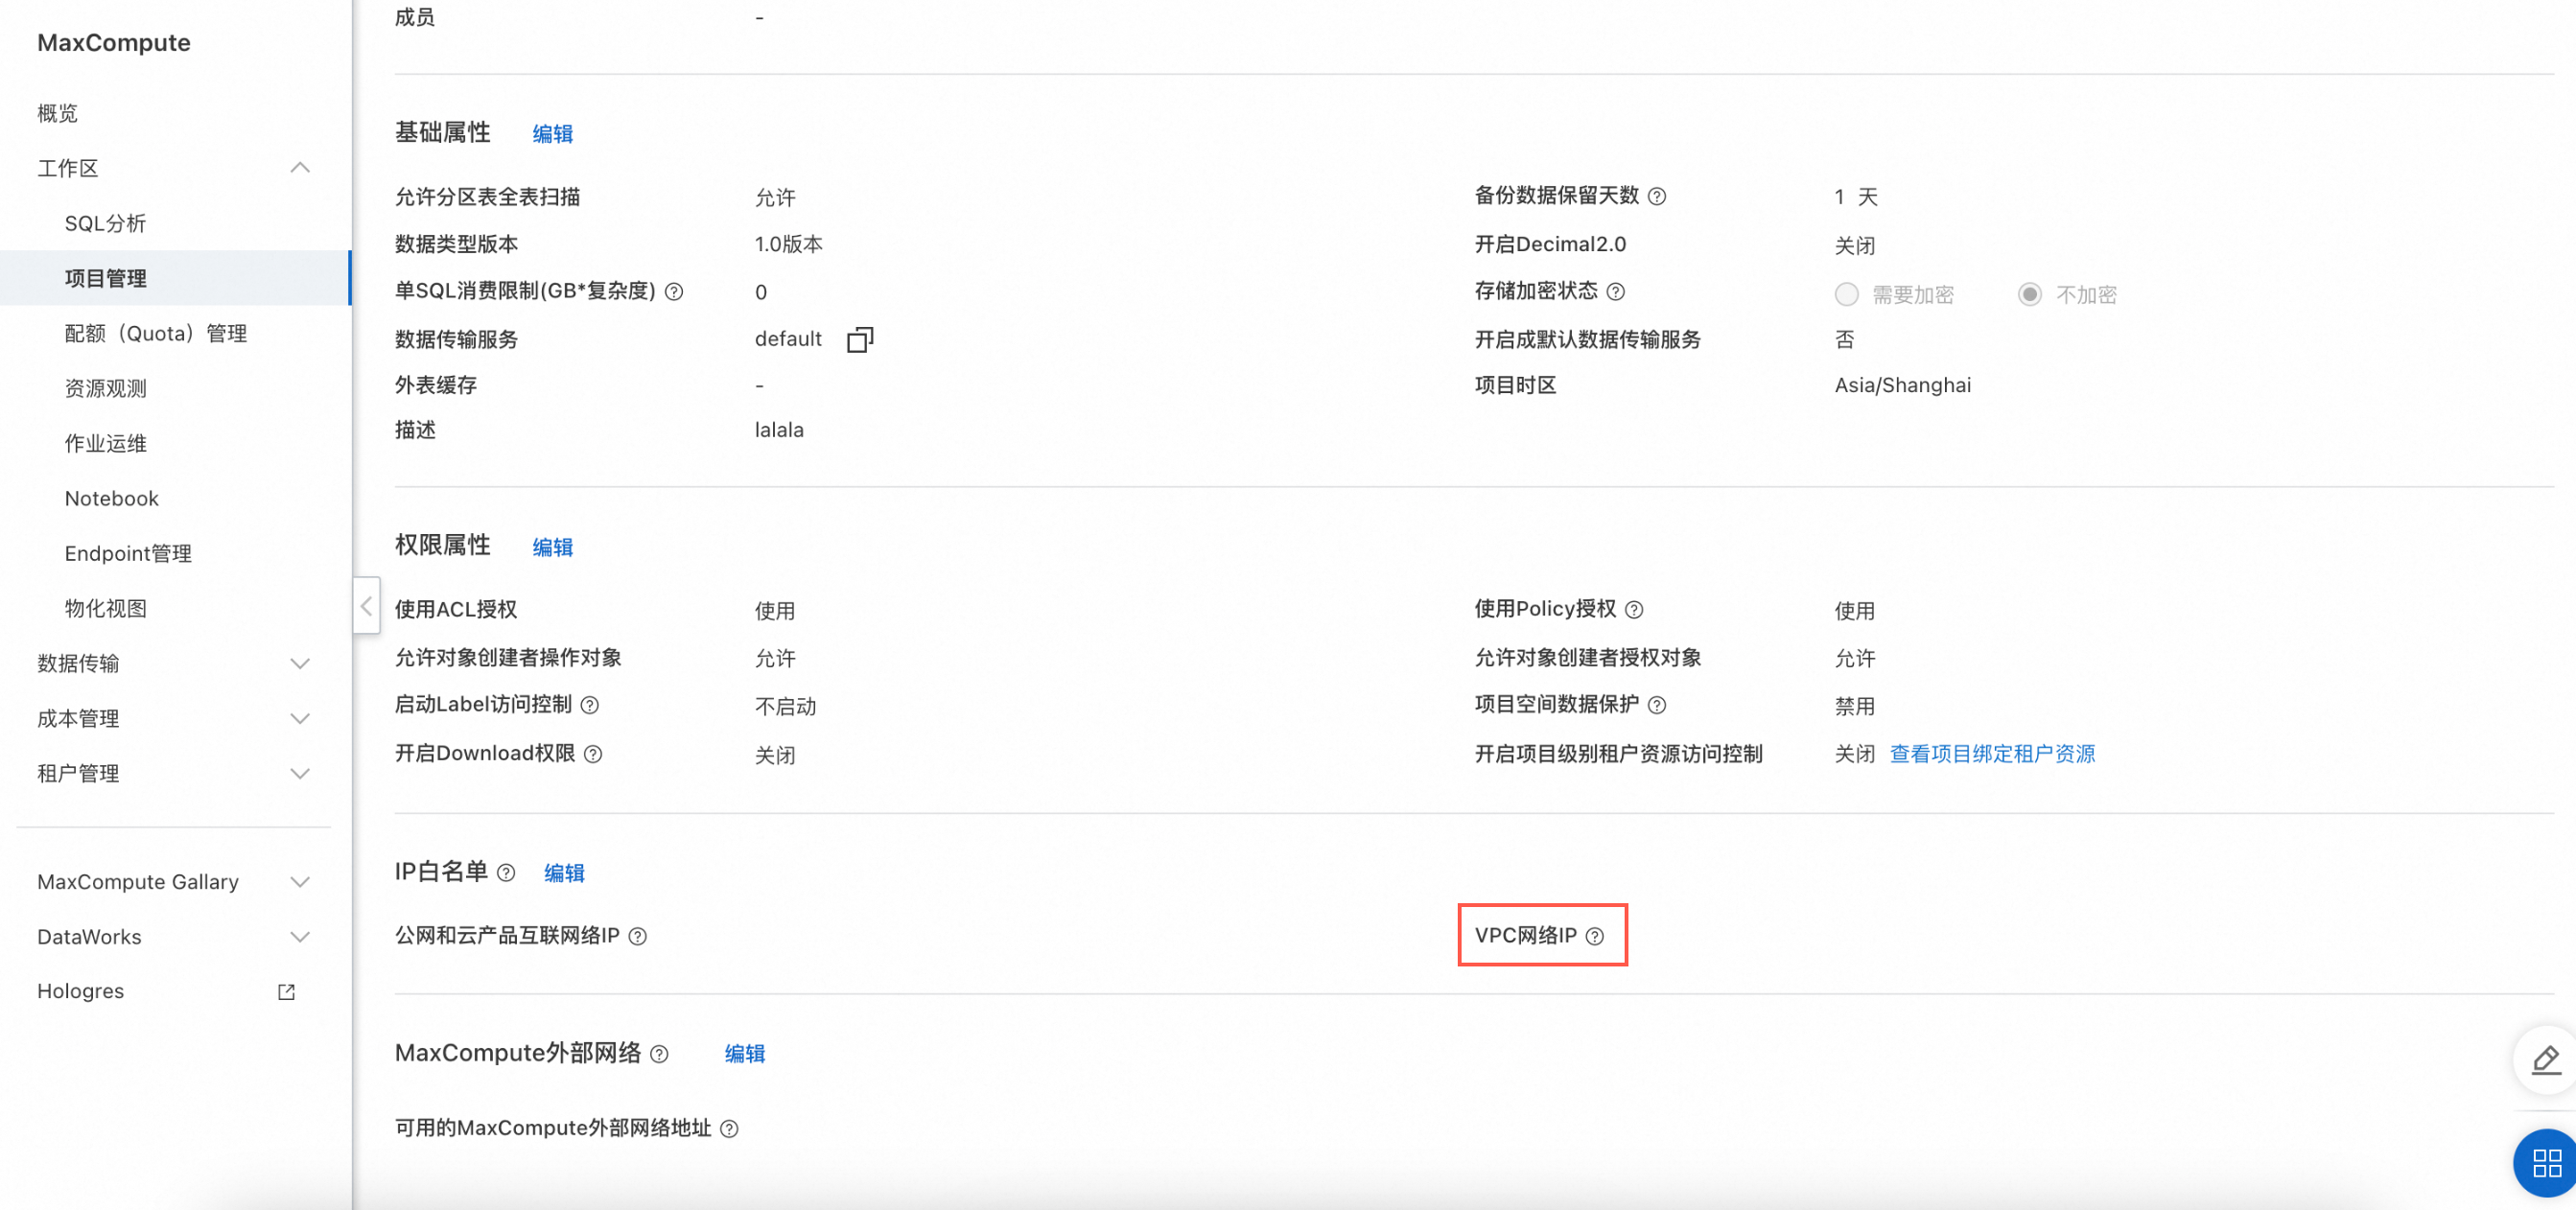Edit the MaxCompute外部网络 section
Viewport: 2576px width, 1210px height.
(x=744, y=1054)
